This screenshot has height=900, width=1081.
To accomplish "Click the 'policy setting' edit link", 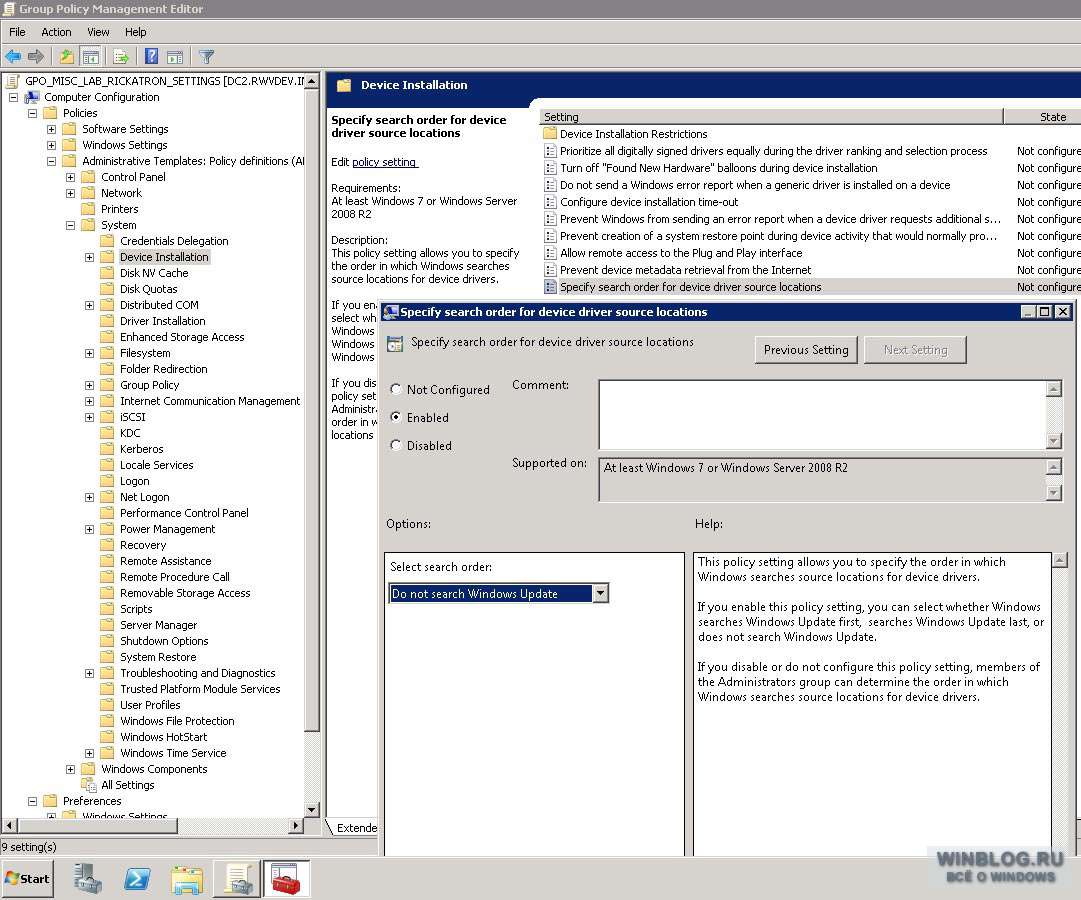I will (x=384, y=162).
